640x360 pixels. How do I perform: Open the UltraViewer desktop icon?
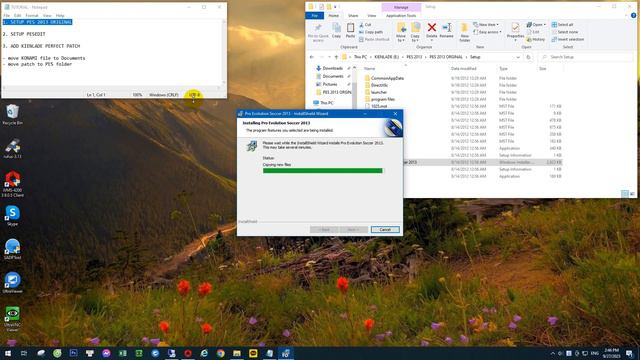[x=12, y=283]
